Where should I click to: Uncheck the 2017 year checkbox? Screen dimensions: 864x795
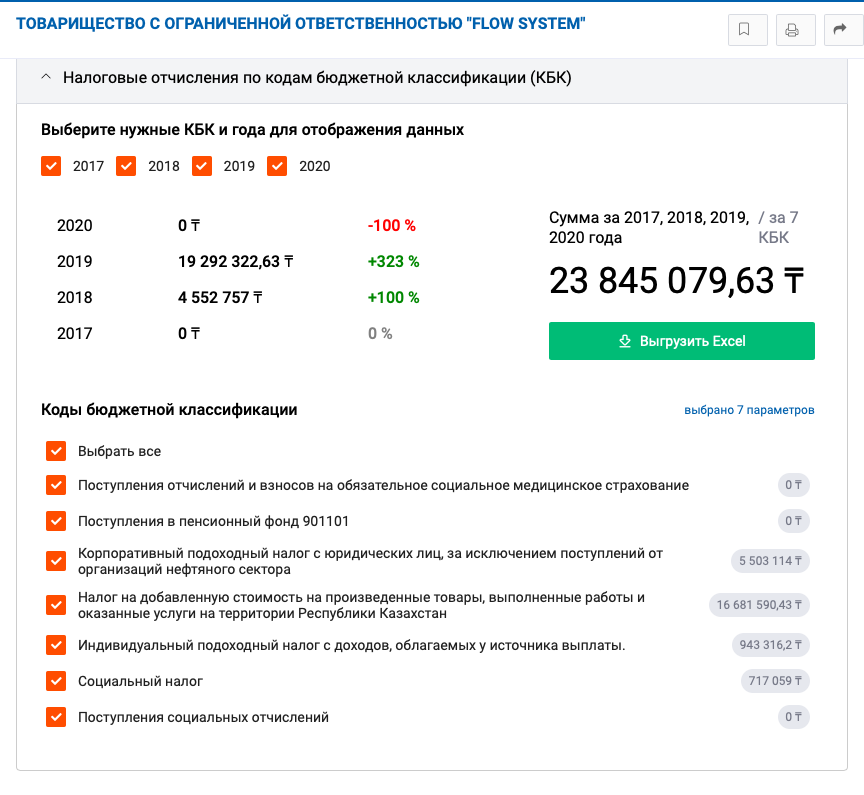[51, 166]
